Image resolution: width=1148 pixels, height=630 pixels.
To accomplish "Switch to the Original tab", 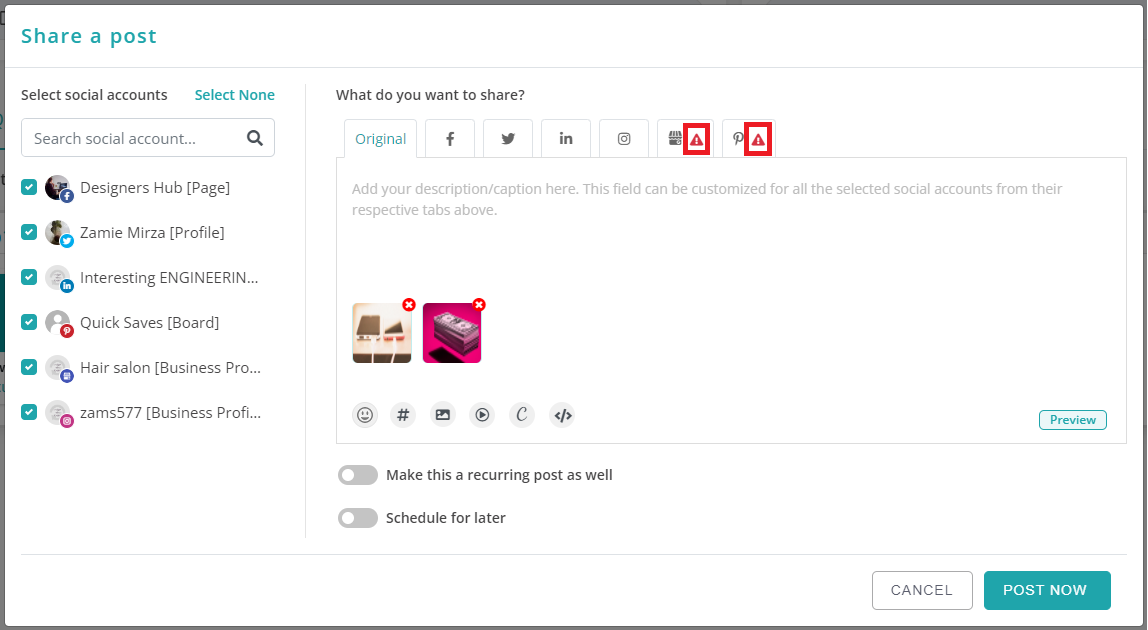I will click(x=380, y=138).
